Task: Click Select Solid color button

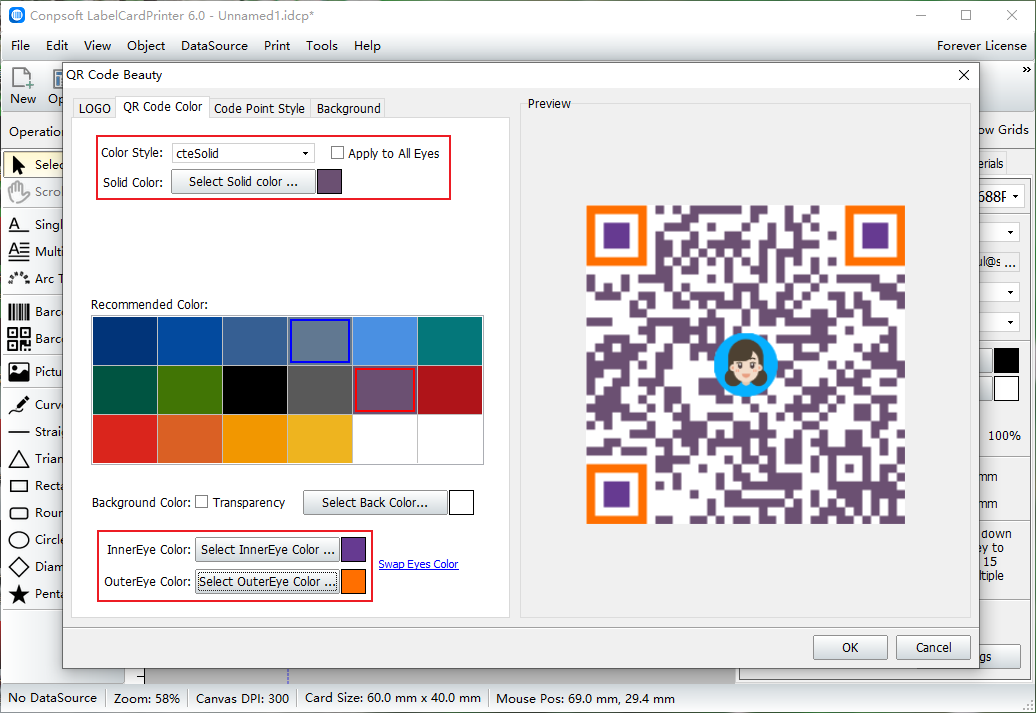Action: pyautogui.click(x=243, y=182)
